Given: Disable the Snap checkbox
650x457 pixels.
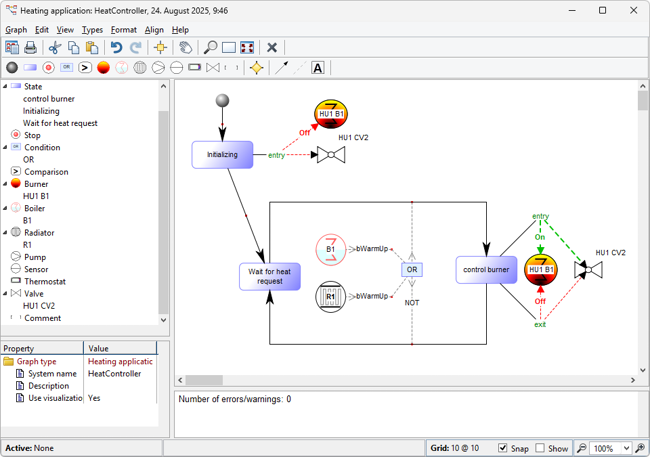Looking at the screenshot, I should [x=503, y=448].
